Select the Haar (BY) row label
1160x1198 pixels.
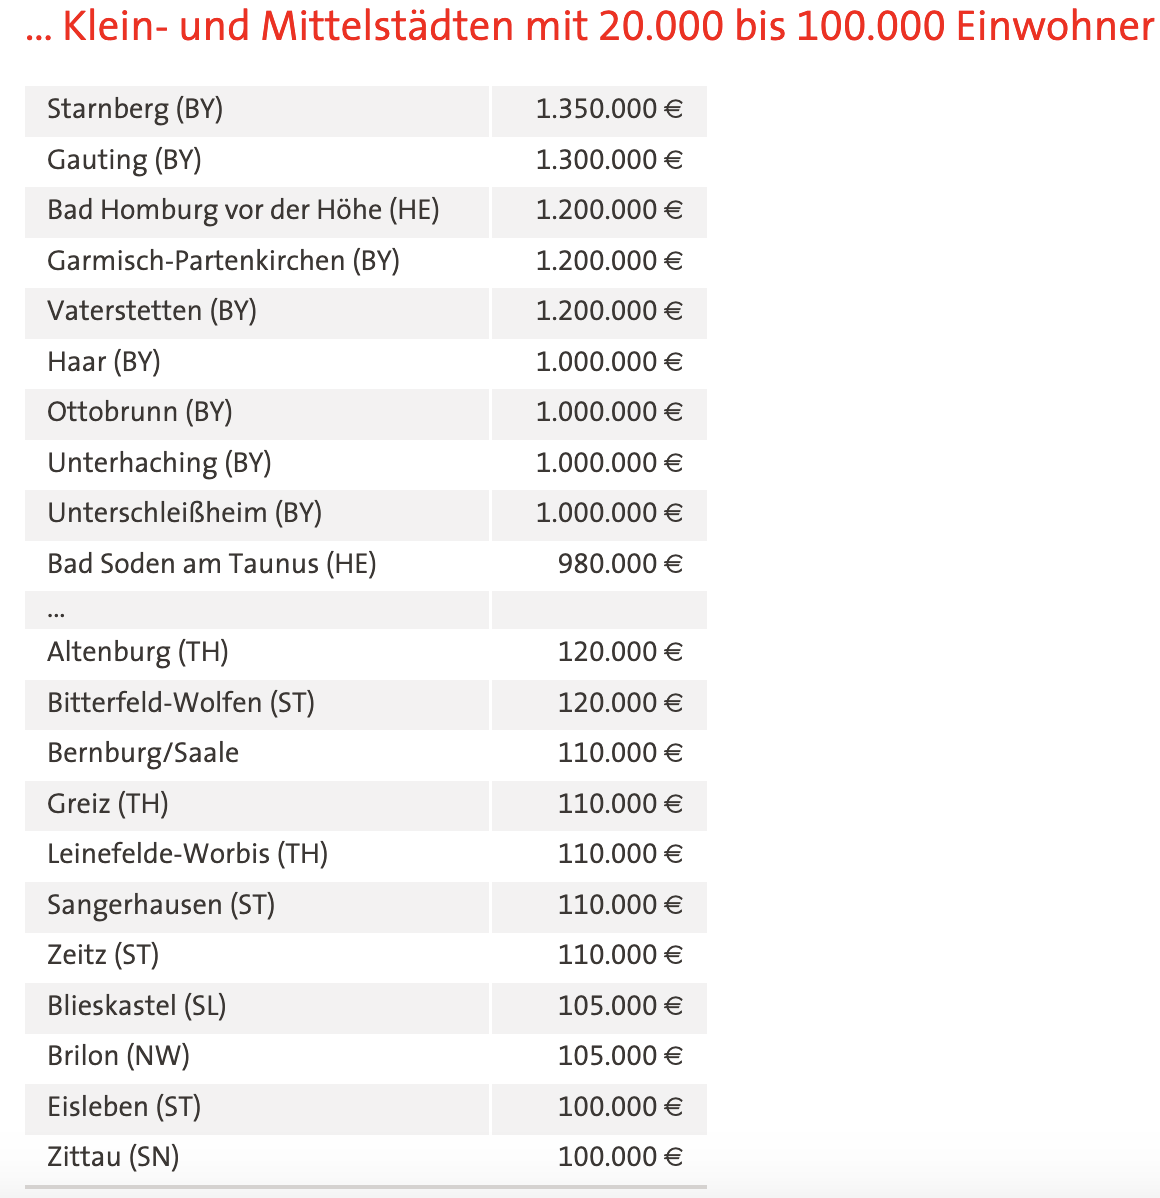[104, 361]
